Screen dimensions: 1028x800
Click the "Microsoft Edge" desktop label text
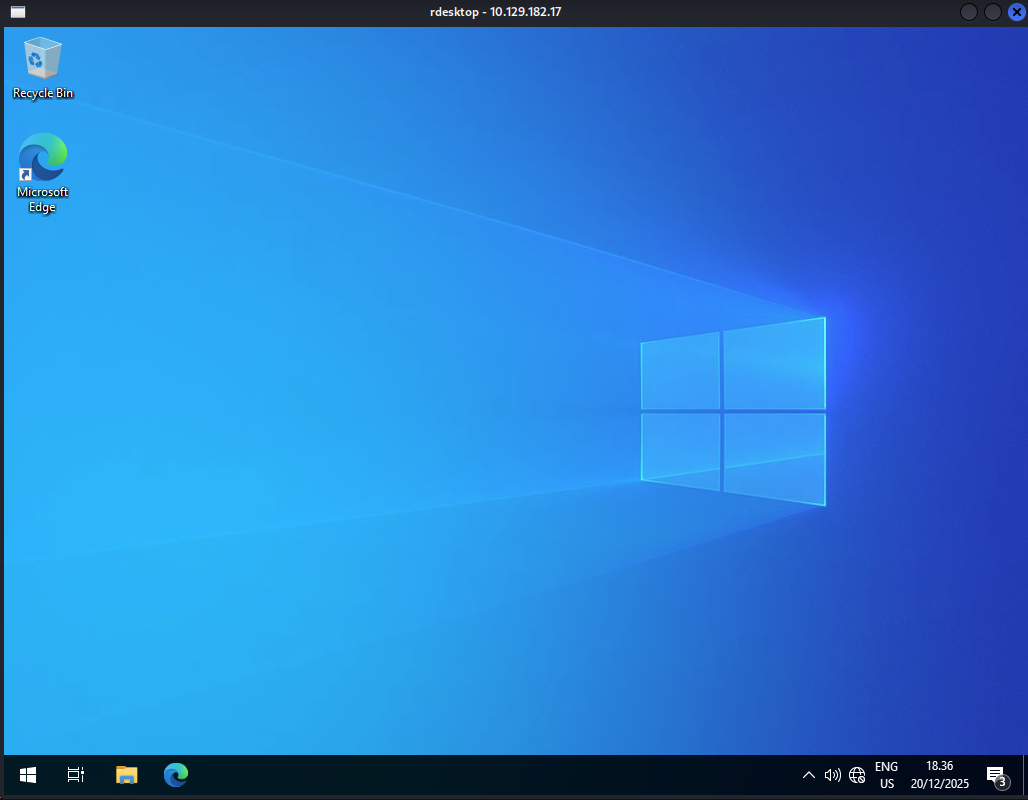(42, 199)
